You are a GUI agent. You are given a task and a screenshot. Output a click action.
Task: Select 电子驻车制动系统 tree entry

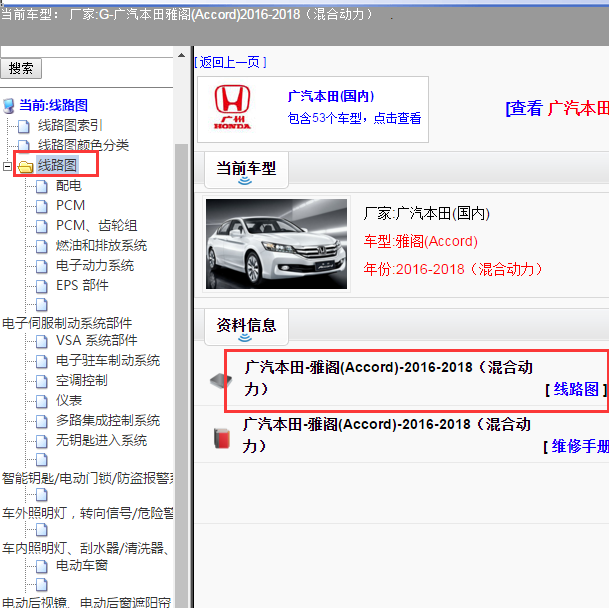coord(108,360)
